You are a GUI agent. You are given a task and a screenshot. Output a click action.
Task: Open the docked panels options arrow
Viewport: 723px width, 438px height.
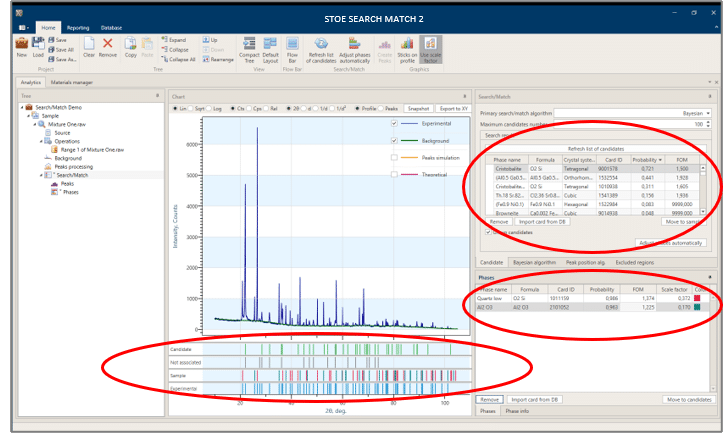tap(710, 82)
